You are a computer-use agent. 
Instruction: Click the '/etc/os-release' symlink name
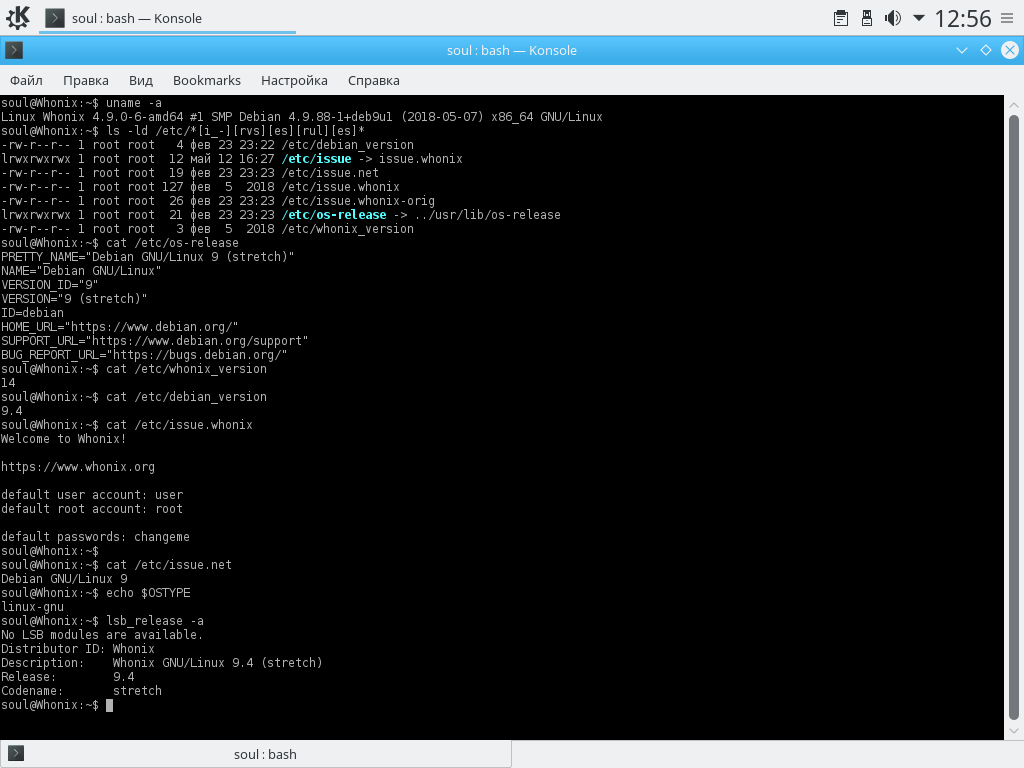coord(334,215)
